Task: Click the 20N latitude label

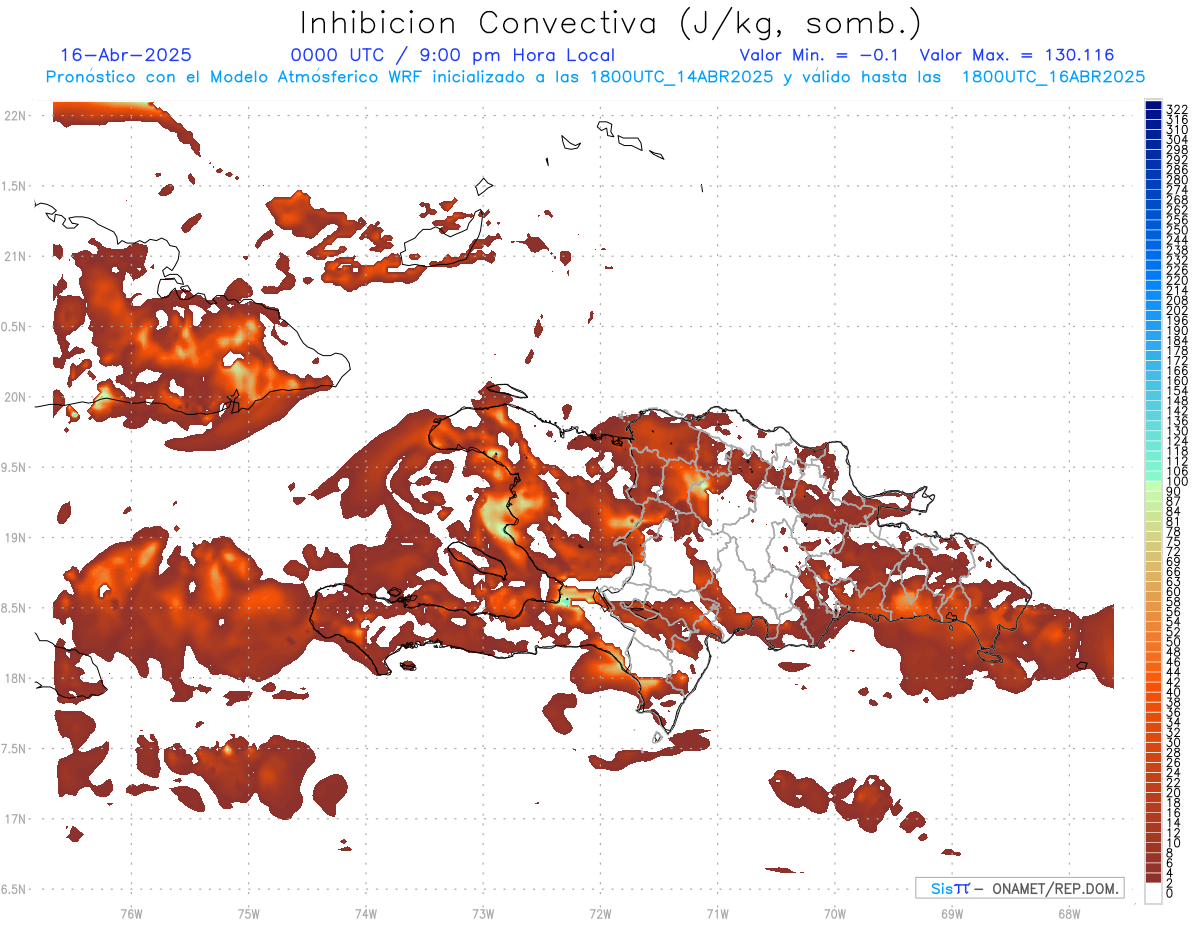Action: point(15,397)
